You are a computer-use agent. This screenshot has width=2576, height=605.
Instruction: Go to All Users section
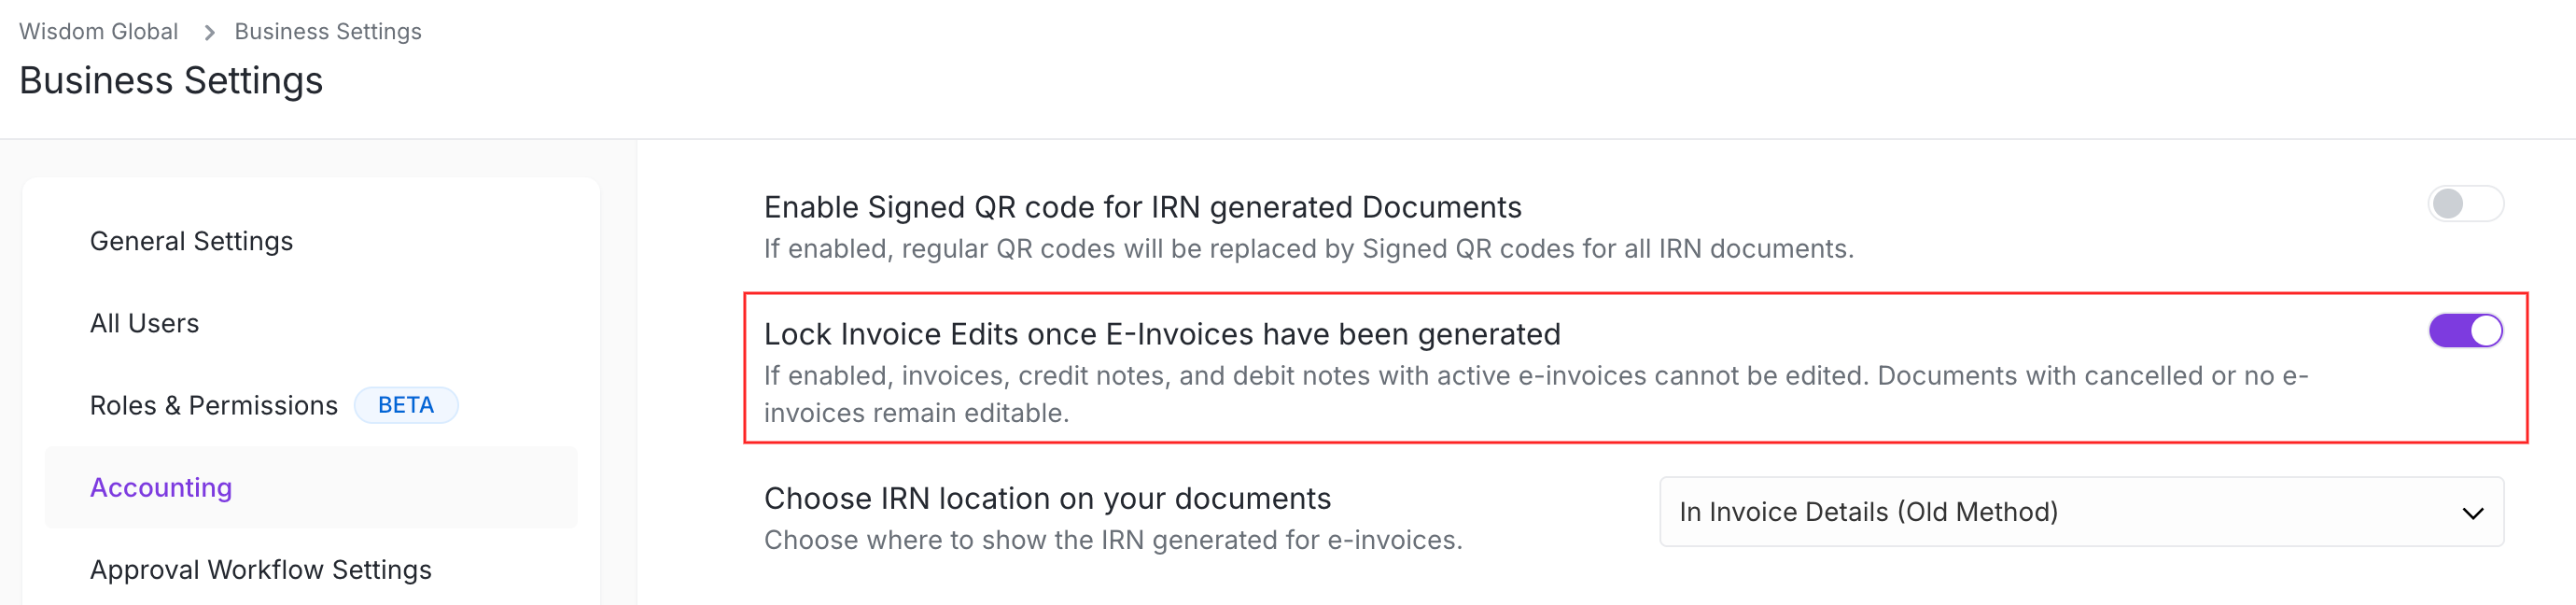point(144,323)
